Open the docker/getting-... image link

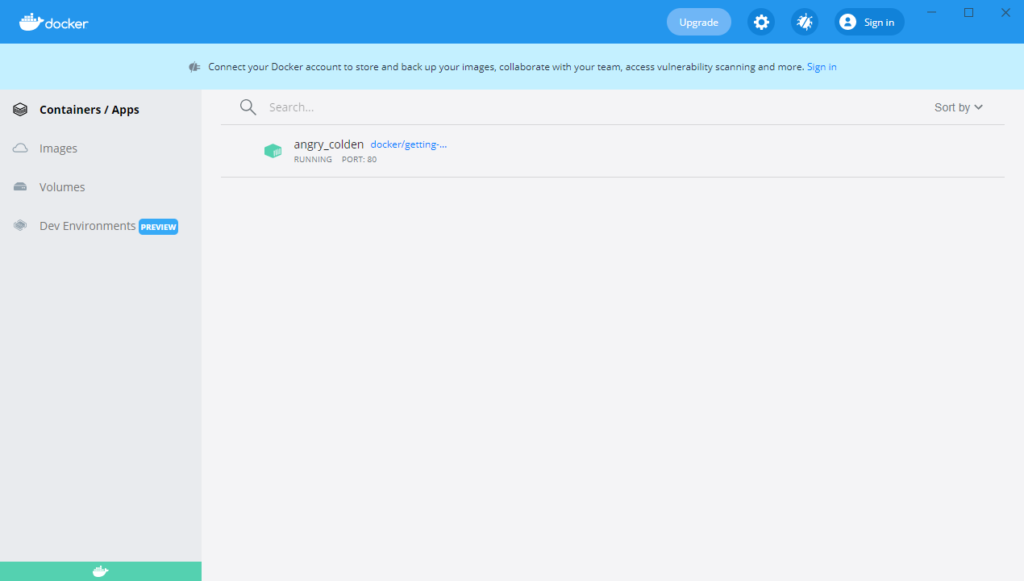click(409, 144)
